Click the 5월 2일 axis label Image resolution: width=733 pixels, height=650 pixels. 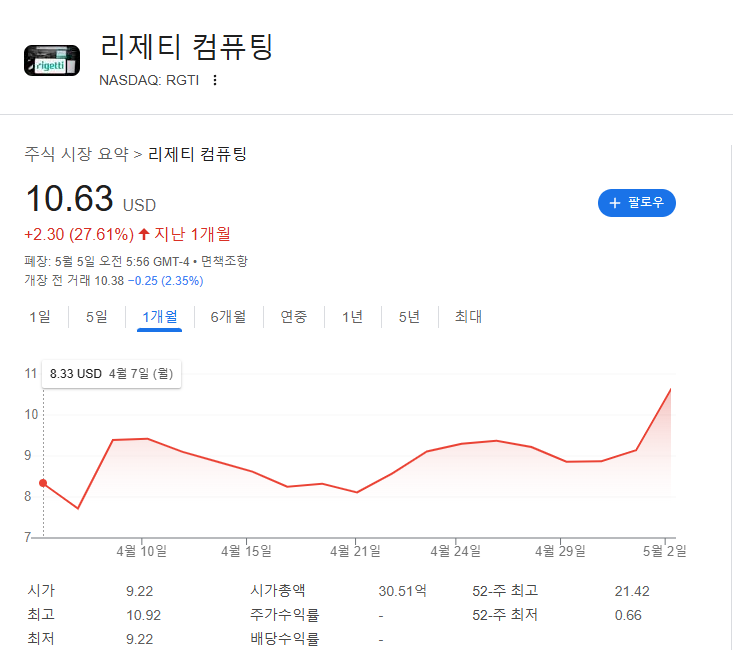pyautogui.click(x=664, y=551)
